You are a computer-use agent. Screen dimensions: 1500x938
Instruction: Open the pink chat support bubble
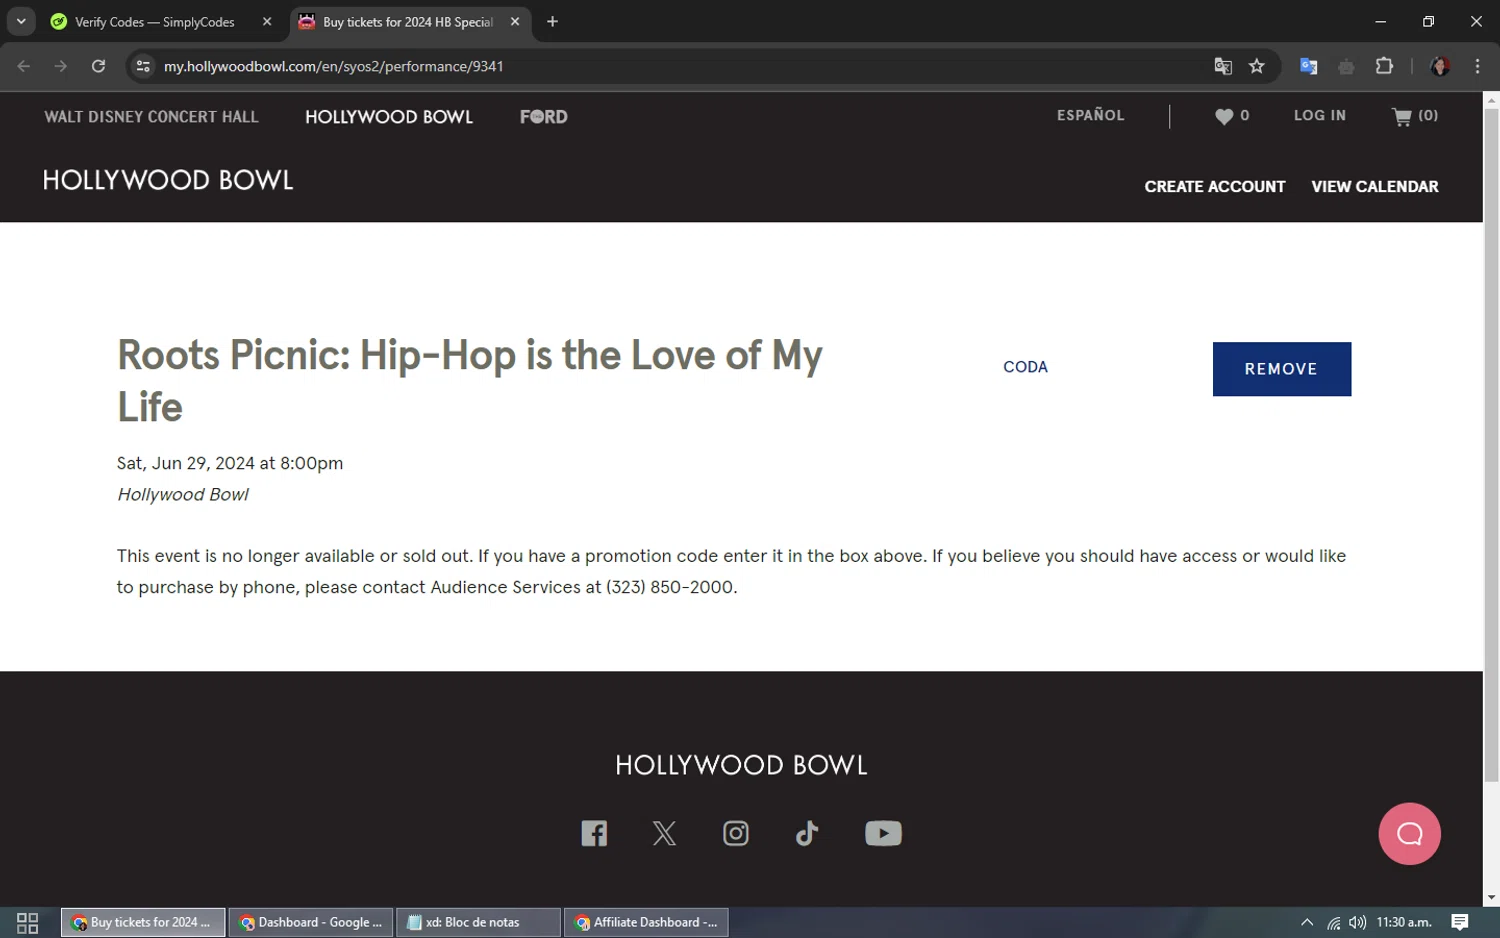pyautogui.click(x=1409, y=833)
